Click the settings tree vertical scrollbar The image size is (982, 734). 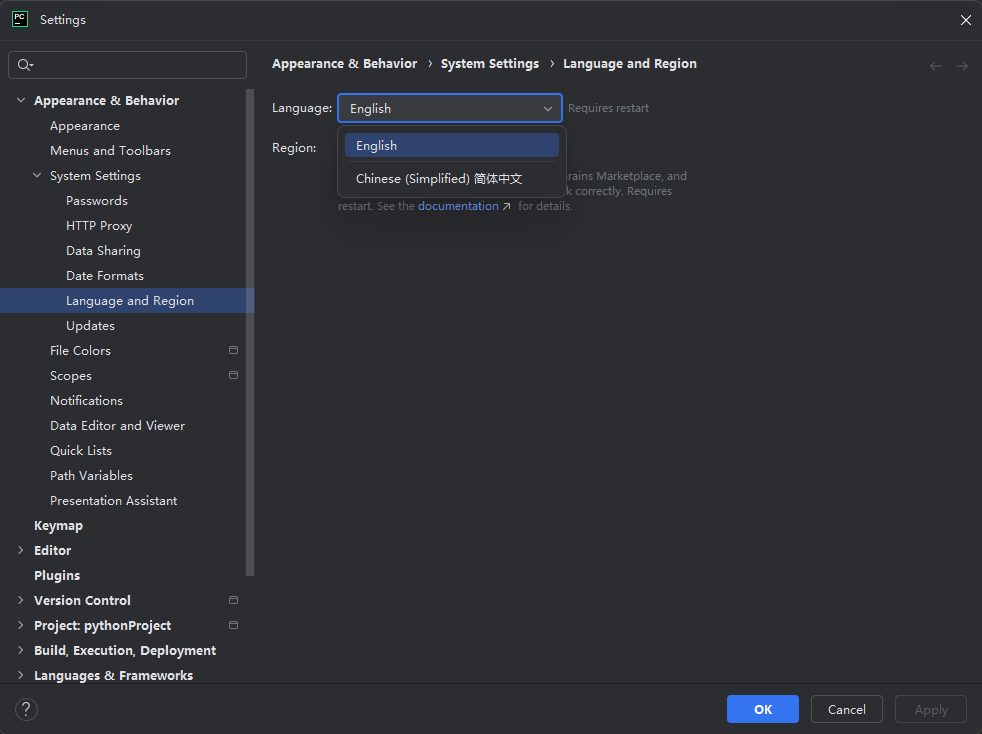[250, 332]
